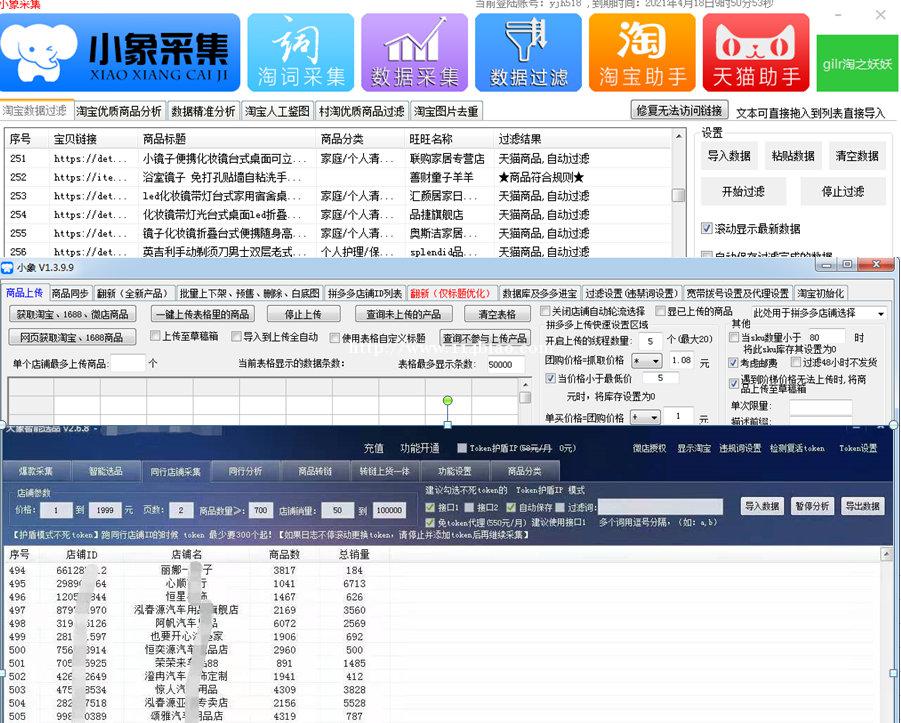Open the 数据精准分析 tab
The height and width of the screenshot is (723, 901).
click(x=203, y=111)
